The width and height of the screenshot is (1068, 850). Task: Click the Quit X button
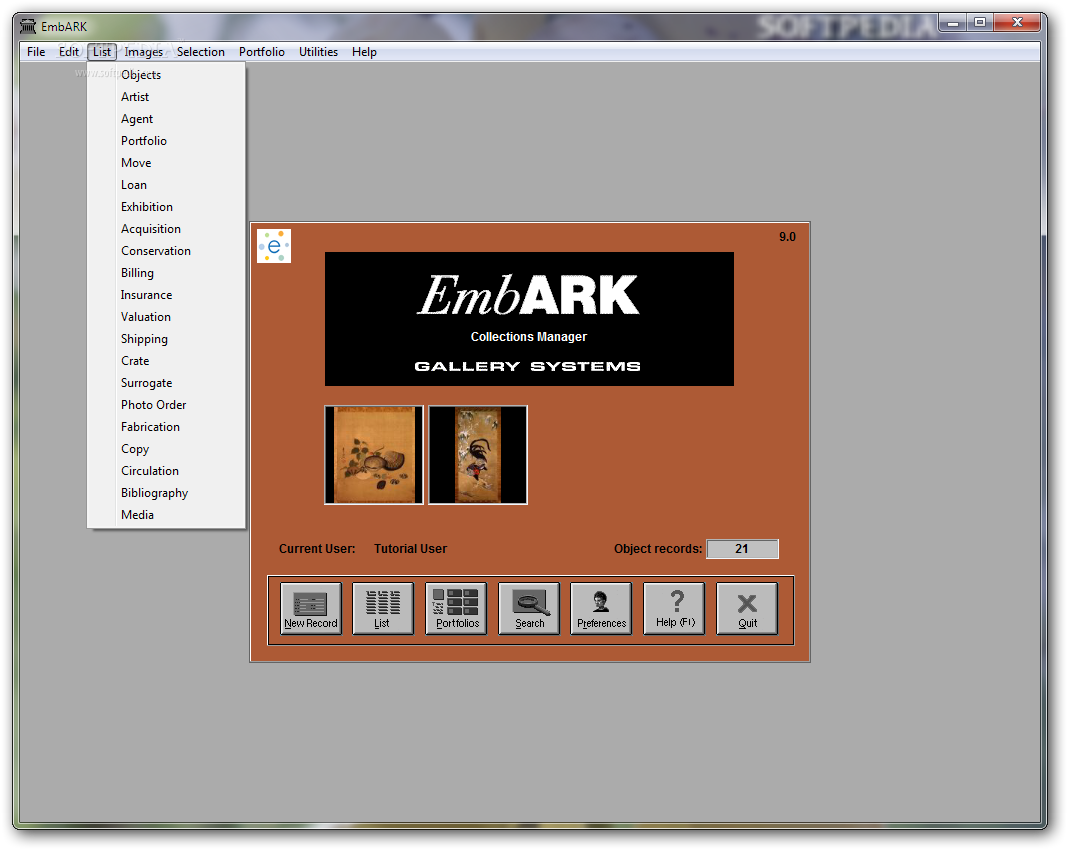(747, 608)
